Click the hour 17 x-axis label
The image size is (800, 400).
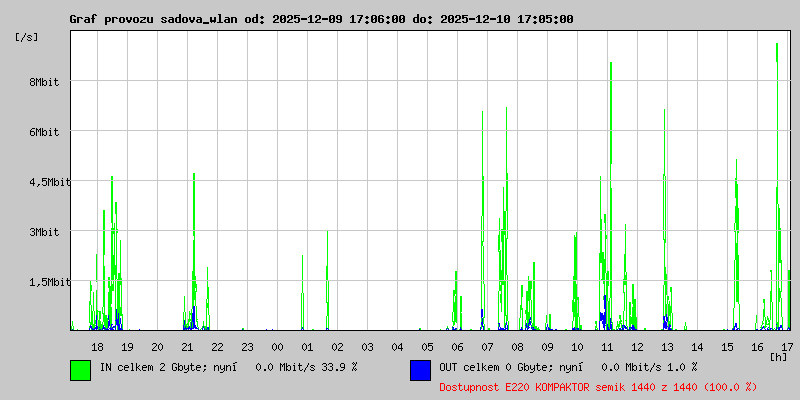pyautogui.click(x=787, y=347)
